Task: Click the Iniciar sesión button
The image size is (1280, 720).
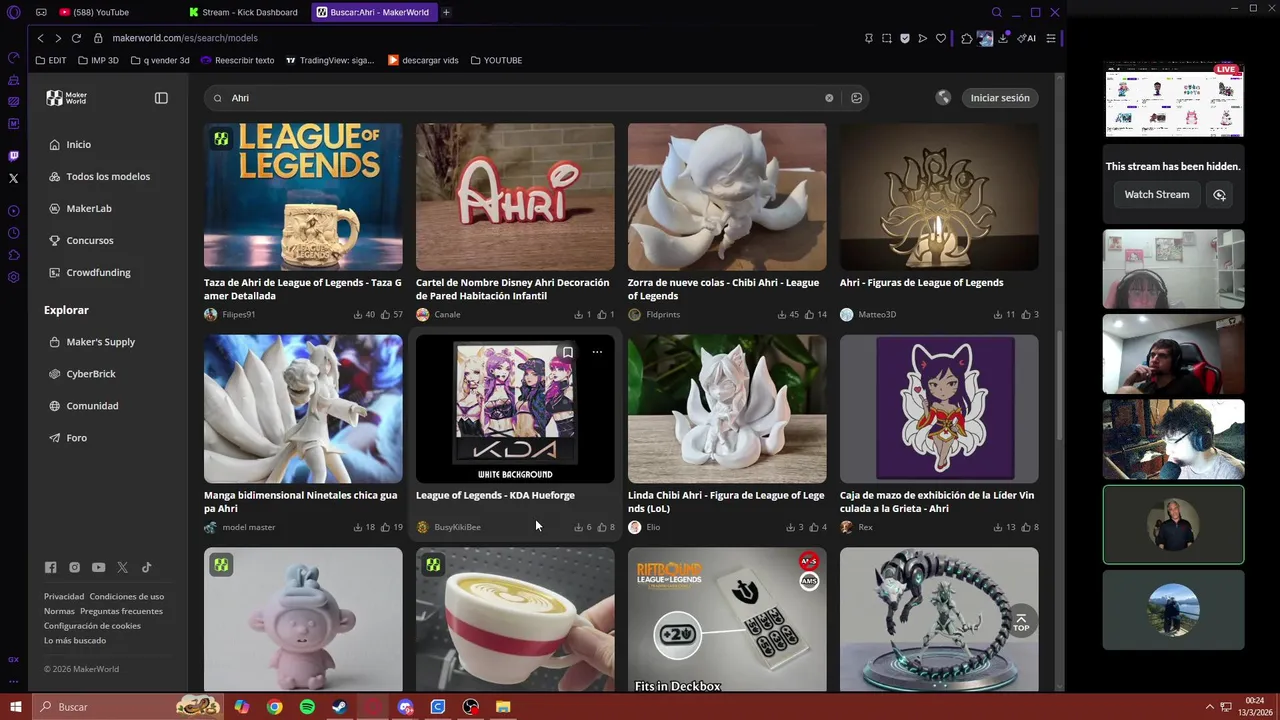Action: click(1000, 98)
